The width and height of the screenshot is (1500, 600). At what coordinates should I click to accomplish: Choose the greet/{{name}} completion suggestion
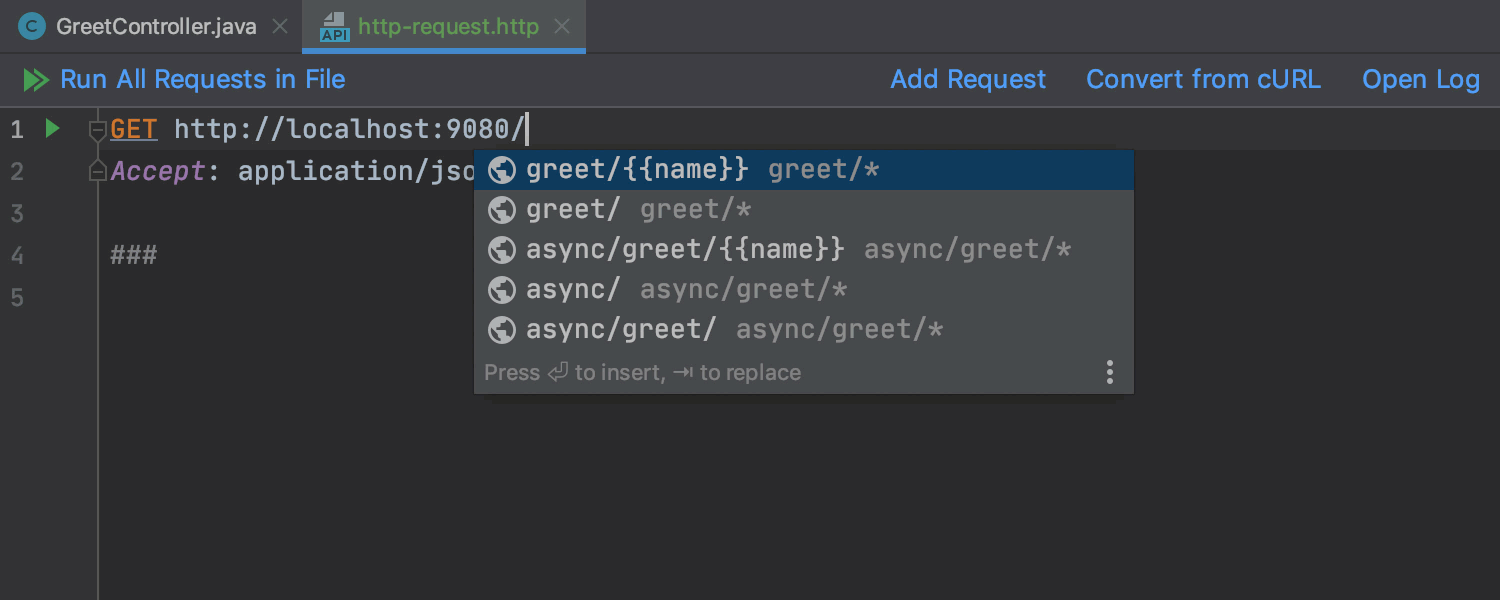pyautogui.click(x=637, y=170)
